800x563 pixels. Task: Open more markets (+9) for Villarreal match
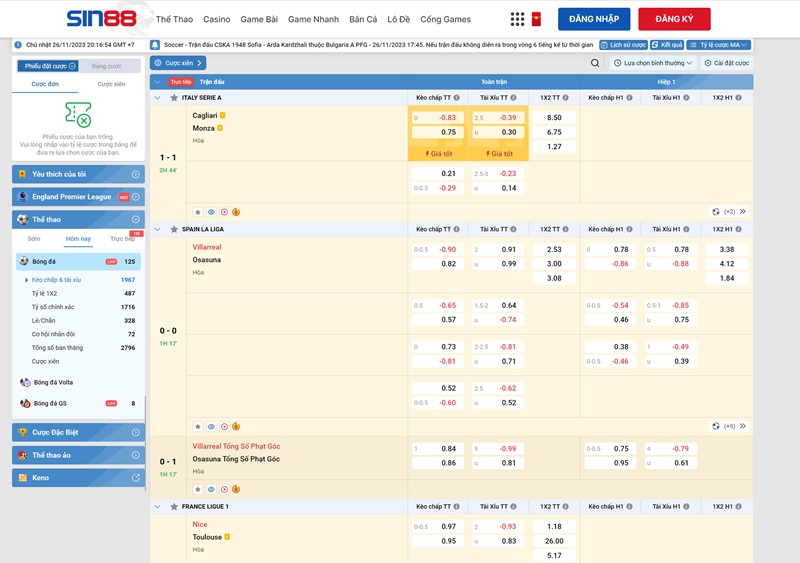[731, 426]
